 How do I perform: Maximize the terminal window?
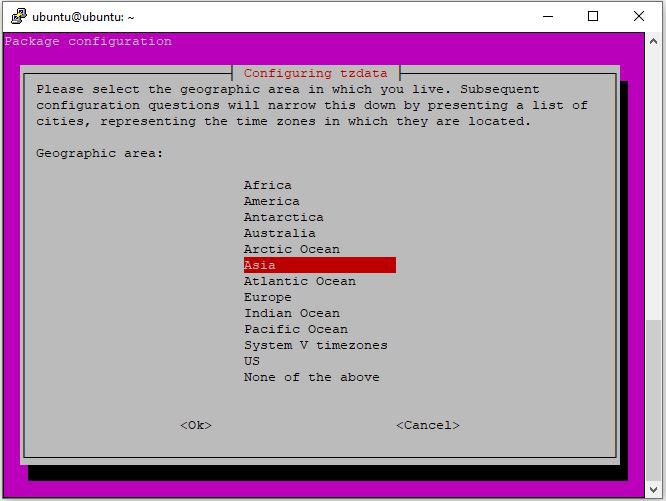pos(593,16)
